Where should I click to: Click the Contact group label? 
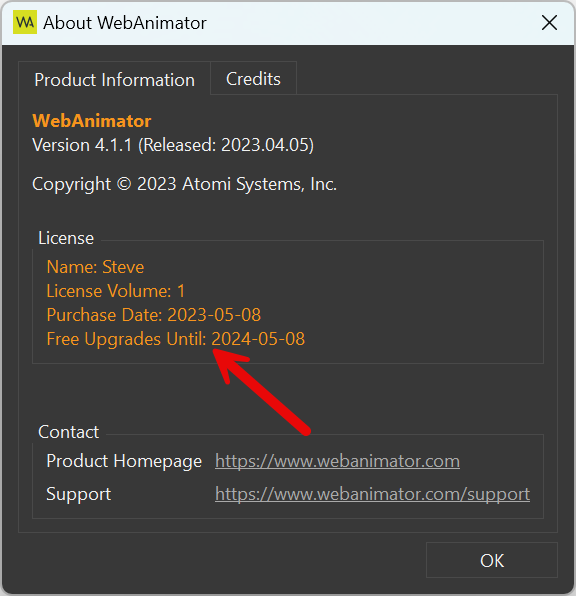coord(68,432)
